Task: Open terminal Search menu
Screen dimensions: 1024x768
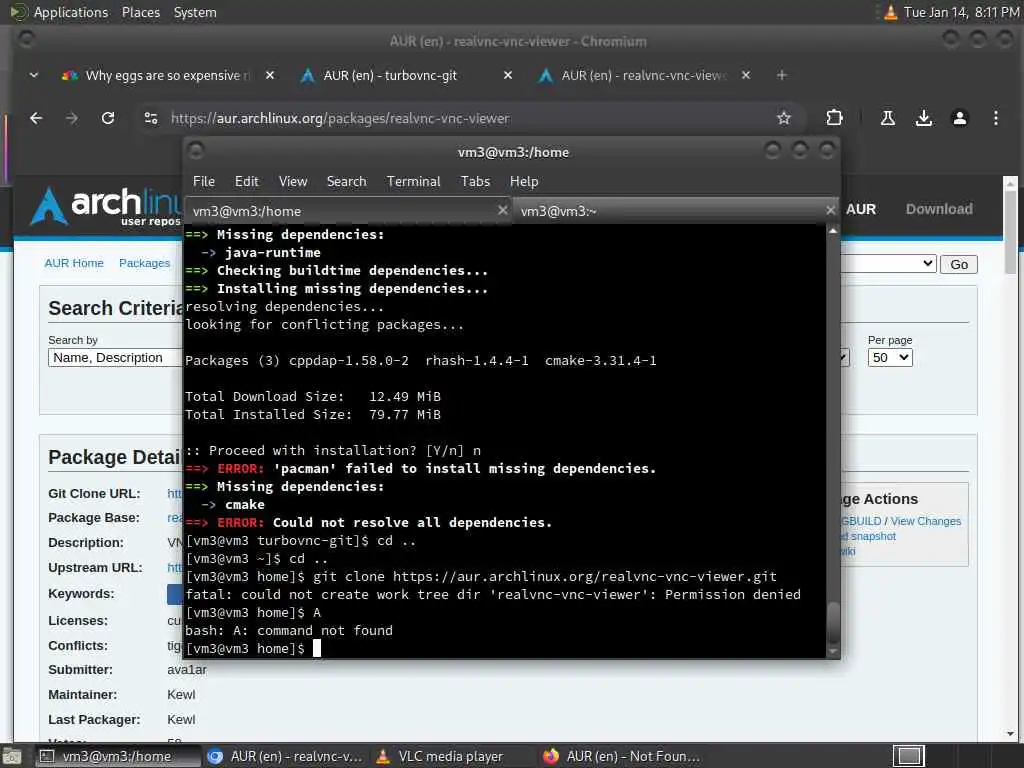Action: 347,182
